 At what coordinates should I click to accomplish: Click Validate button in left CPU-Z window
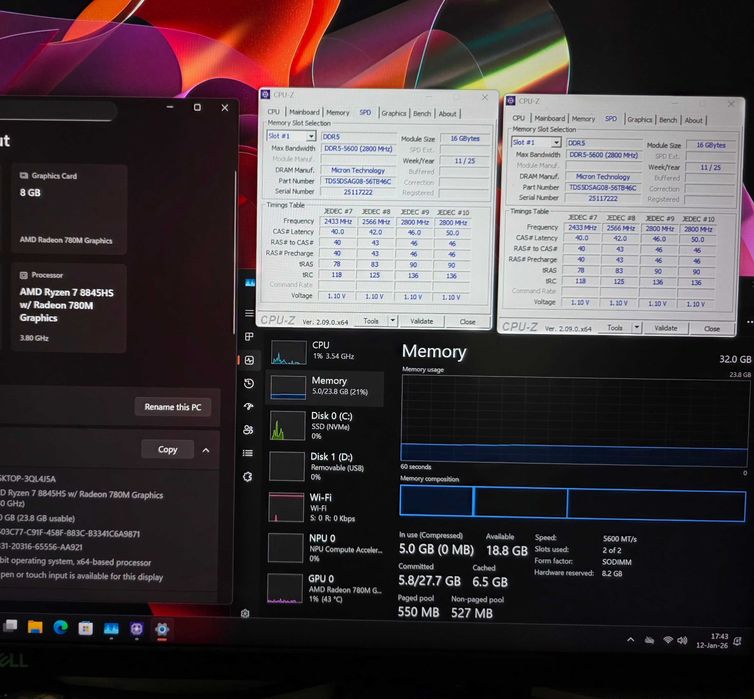[422, 321]
